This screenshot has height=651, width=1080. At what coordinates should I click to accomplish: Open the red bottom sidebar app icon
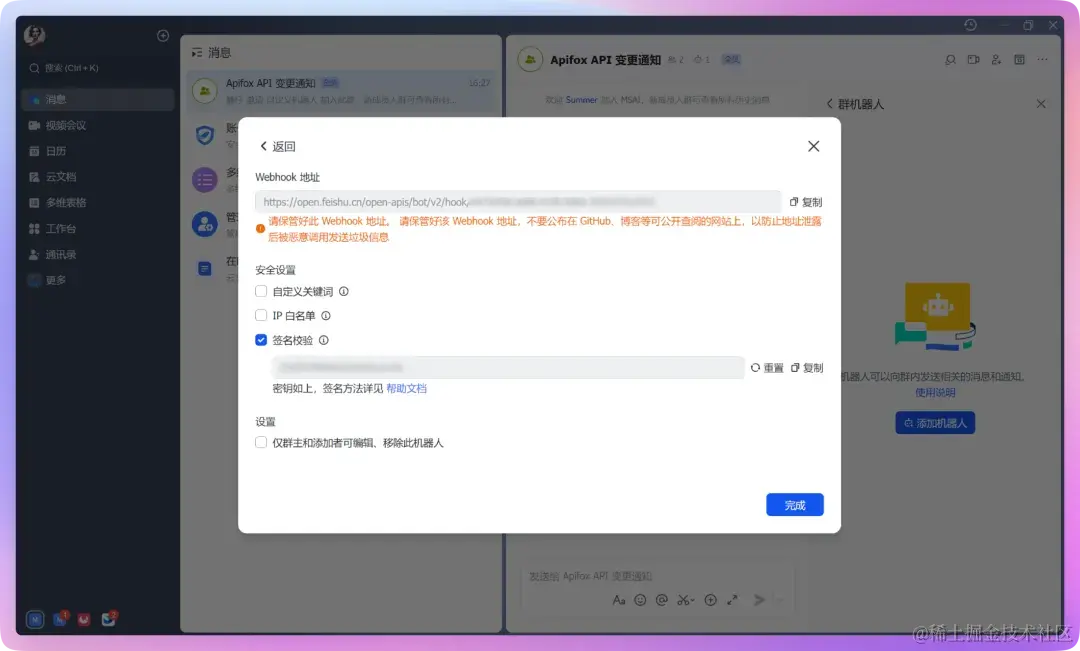83,619
